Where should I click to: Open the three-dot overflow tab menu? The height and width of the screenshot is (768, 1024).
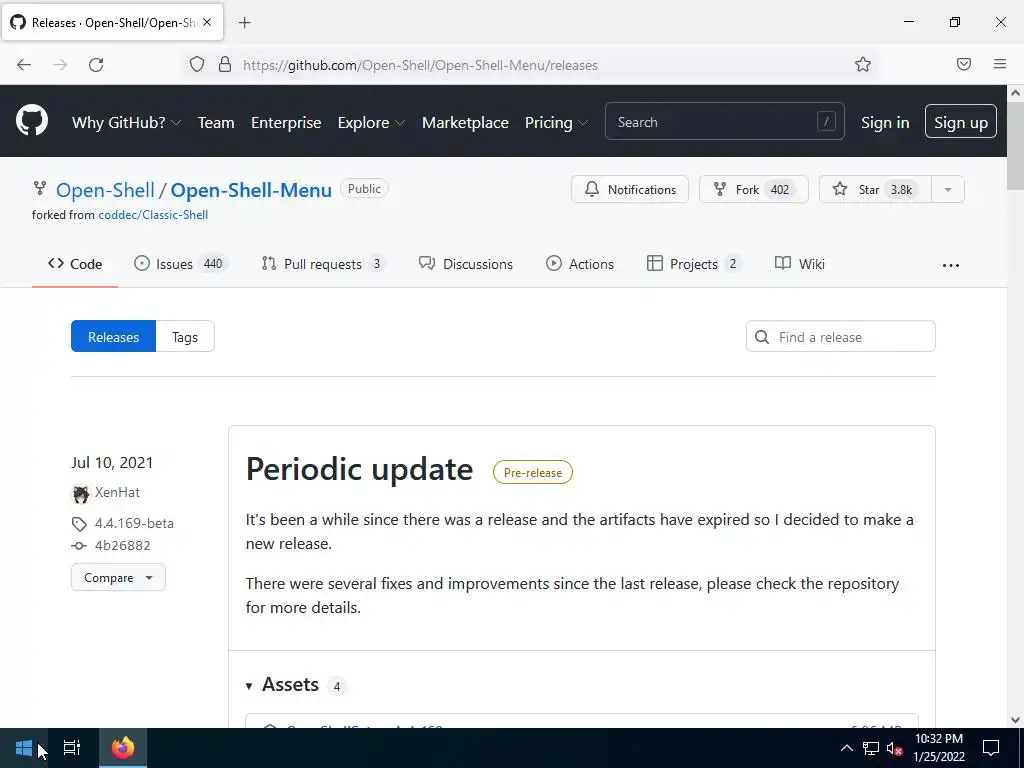point(951,265)
